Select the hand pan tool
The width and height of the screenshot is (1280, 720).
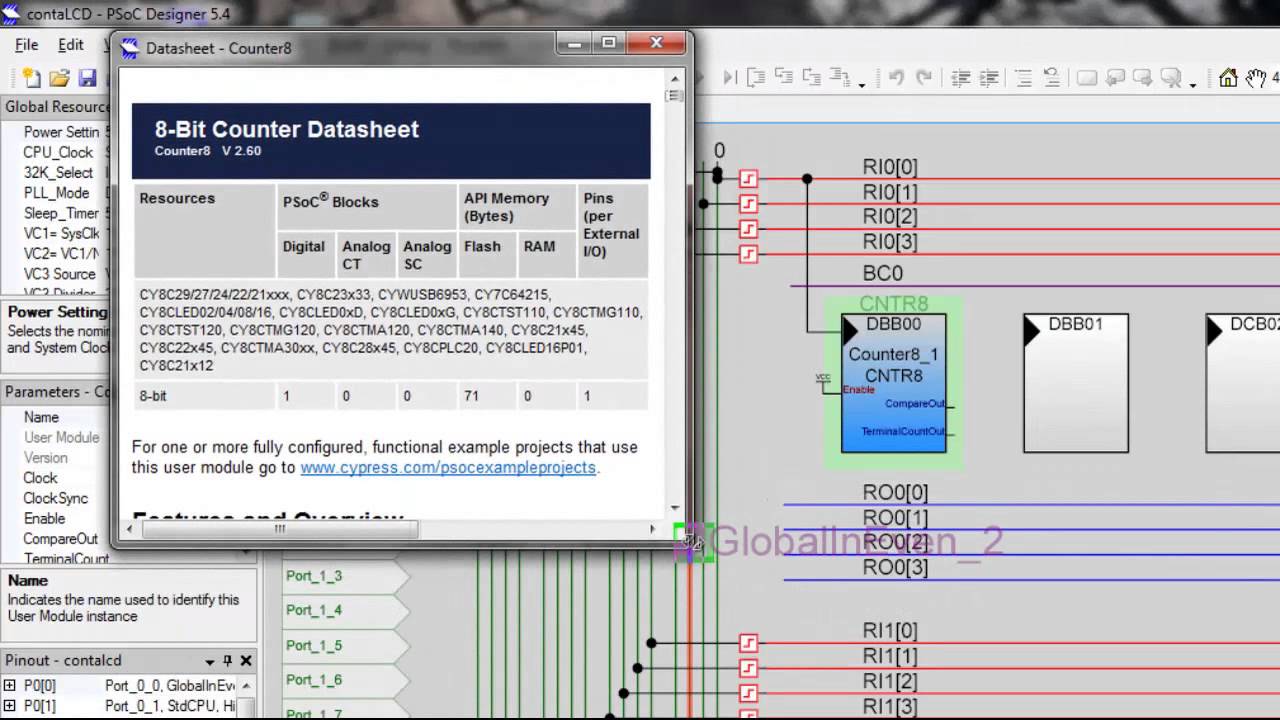pyautogui.click(x=1255, y=77)
